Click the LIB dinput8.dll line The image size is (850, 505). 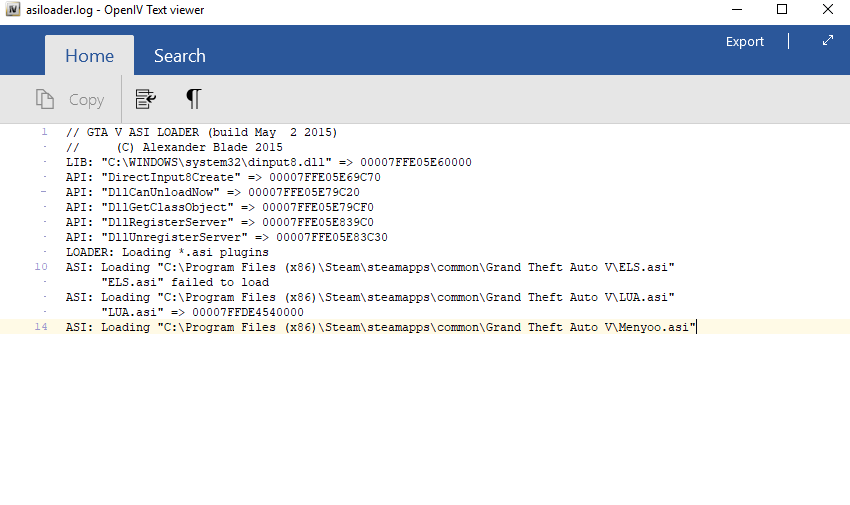point(269,163)
